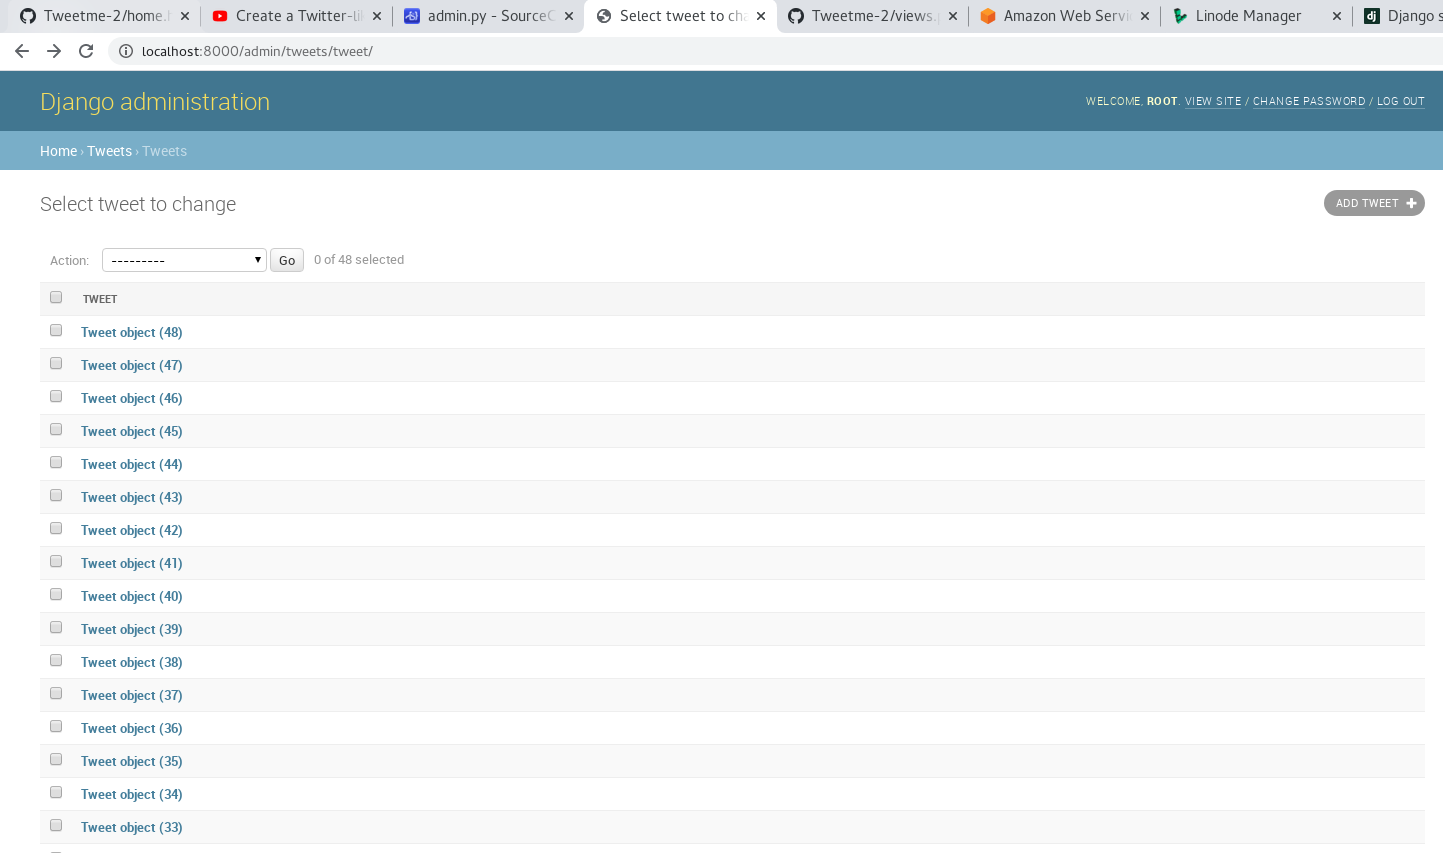Open Tweet object (36)

pos(132,728)
